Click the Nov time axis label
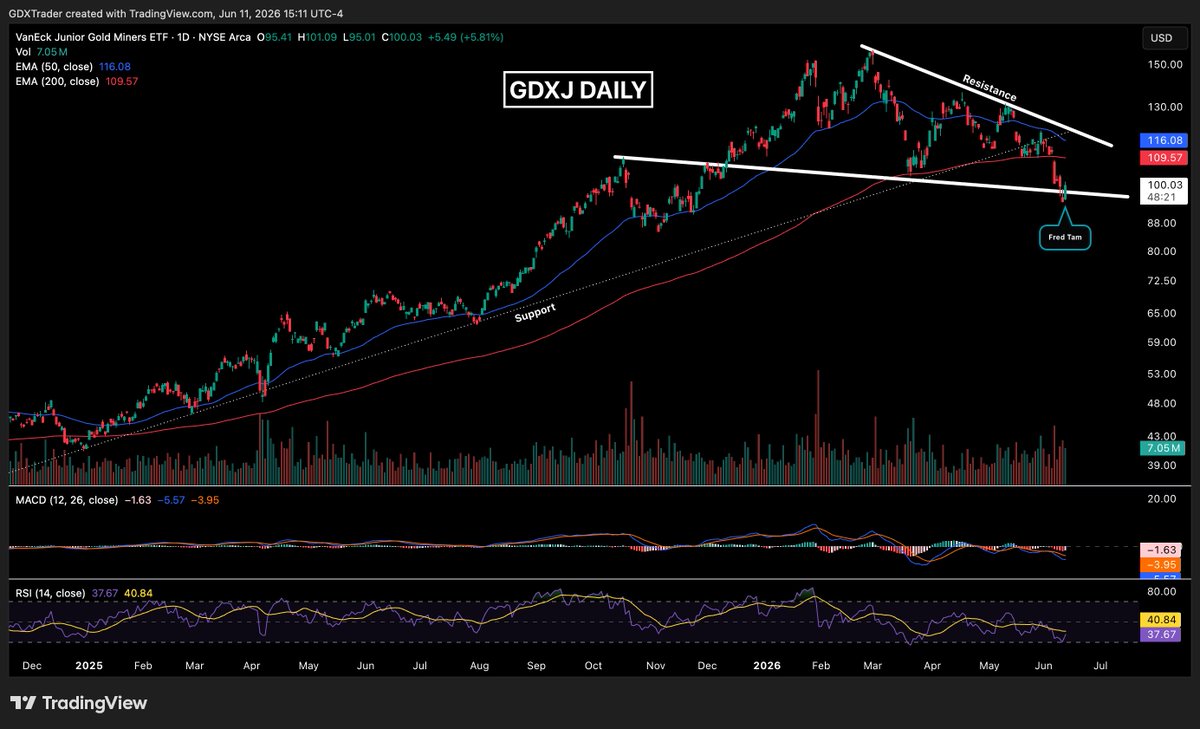This screenshot has height=729, width=1200. [x=655, y=664]
